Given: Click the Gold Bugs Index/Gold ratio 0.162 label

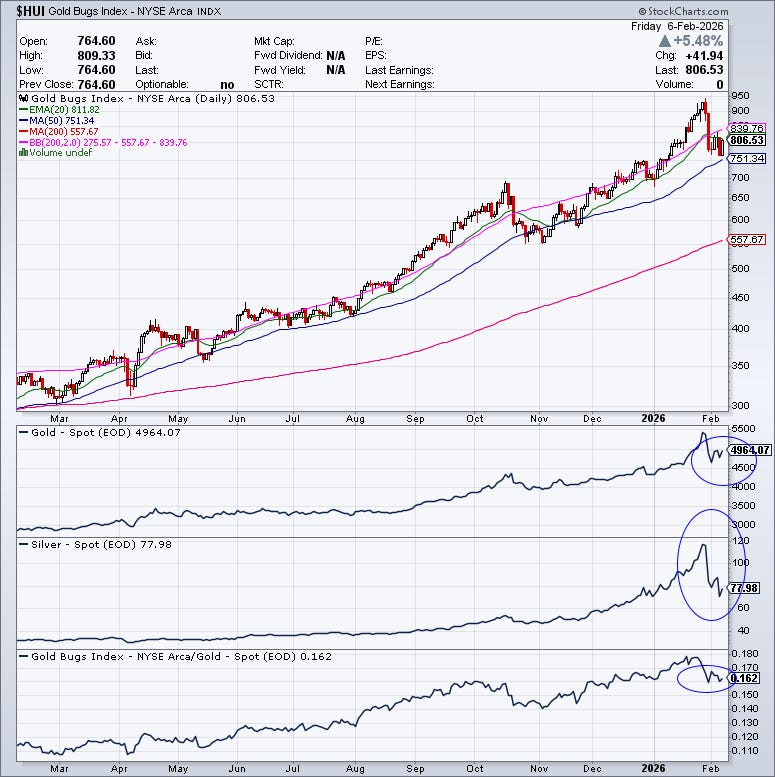Looking at the screenshot, I should coord(181,657).
